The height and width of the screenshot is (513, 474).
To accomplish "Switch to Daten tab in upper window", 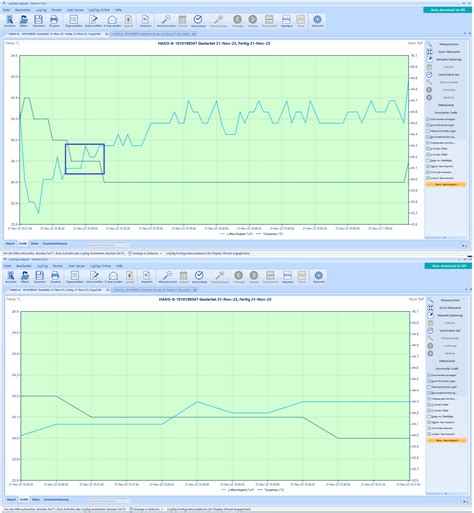I will pyautogui.click(x=35, y=244).
